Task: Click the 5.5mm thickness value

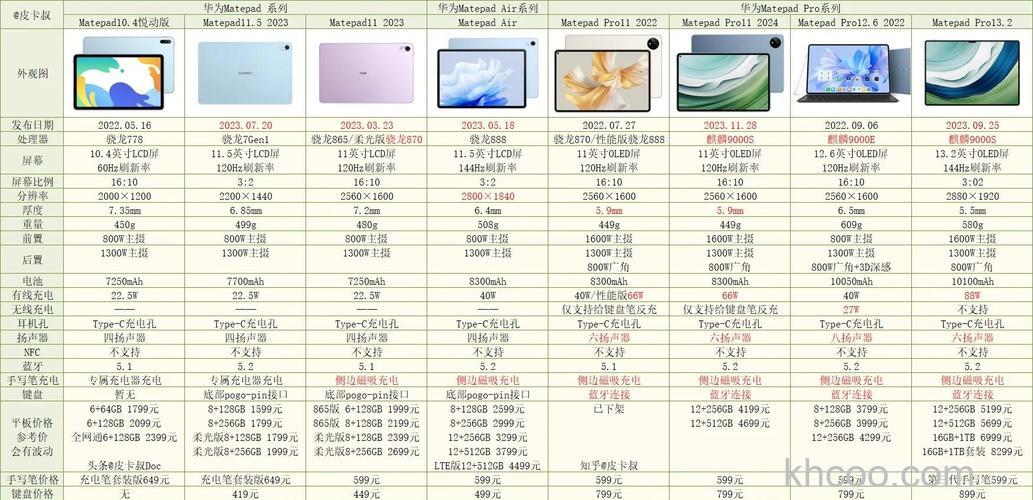Action: pyautogui.click(x=972, y=211)
